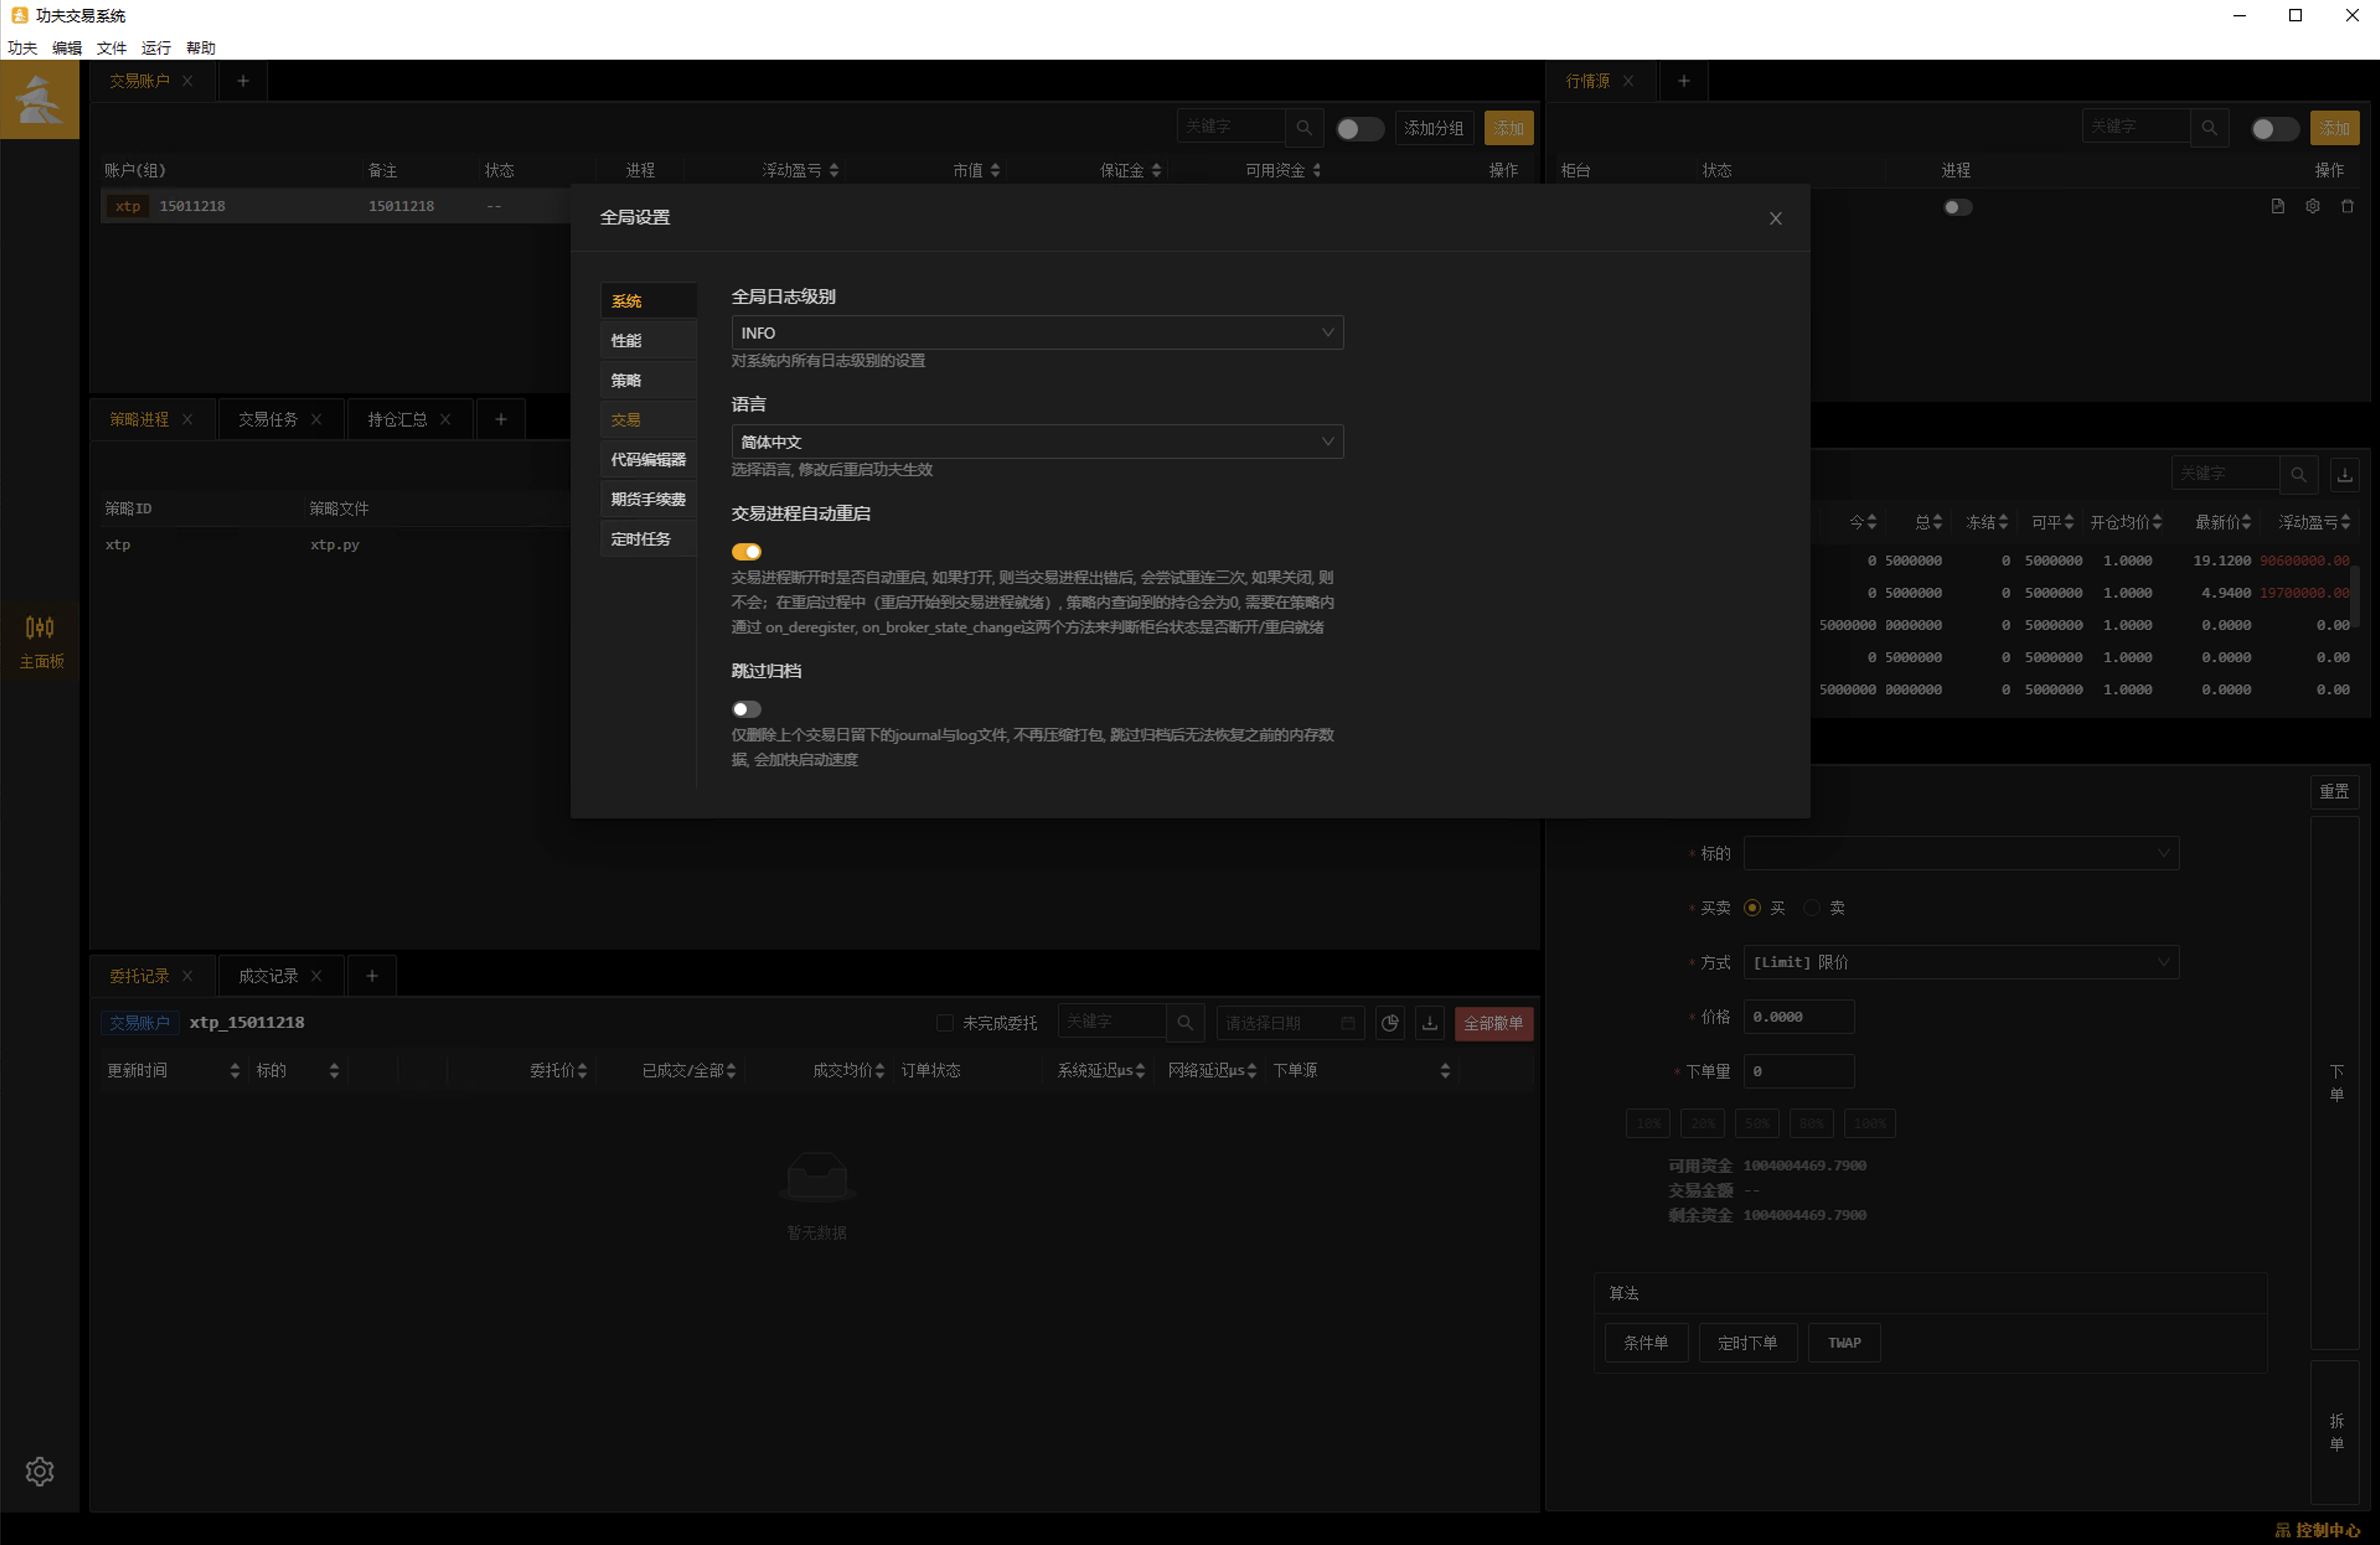Close the 持仓汇总 tab
This screenshot has width=2380, height=1545.
(445, 419)
